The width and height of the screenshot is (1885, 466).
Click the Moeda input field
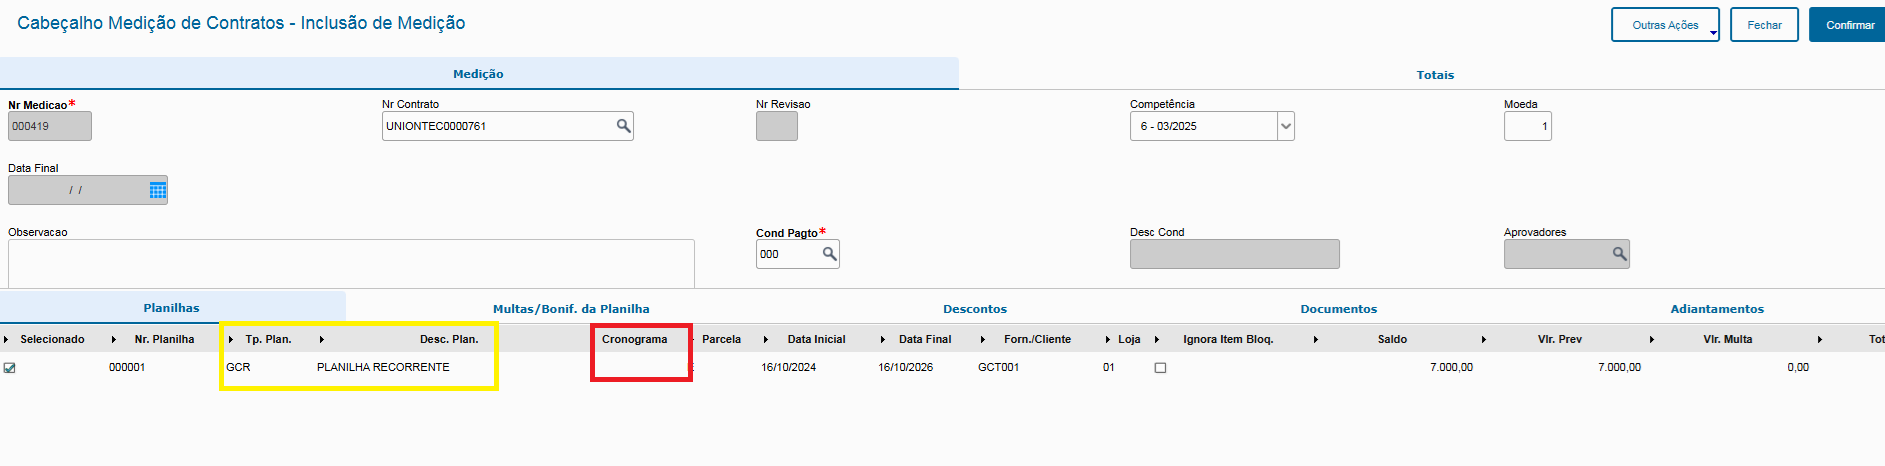pos(1527,126)
